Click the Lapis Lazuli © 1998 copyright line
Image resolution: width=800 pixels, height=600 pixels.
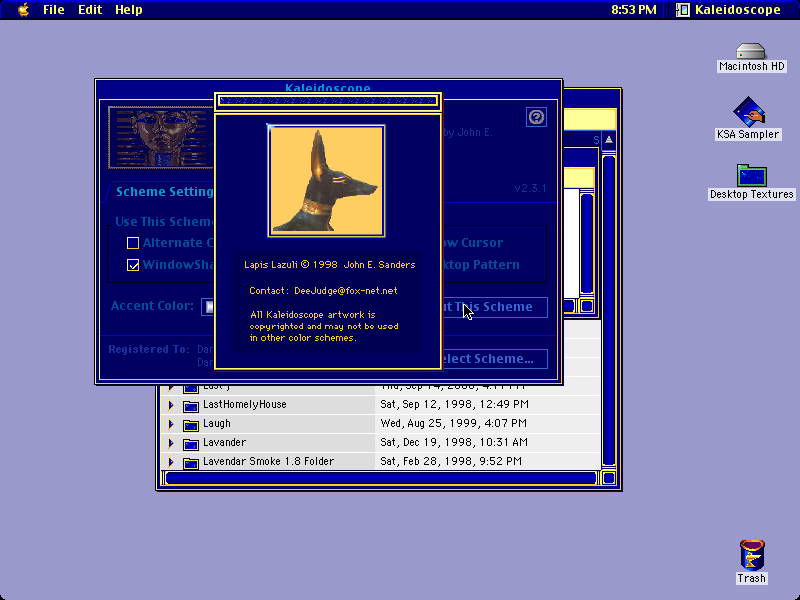tap(330, 265)
